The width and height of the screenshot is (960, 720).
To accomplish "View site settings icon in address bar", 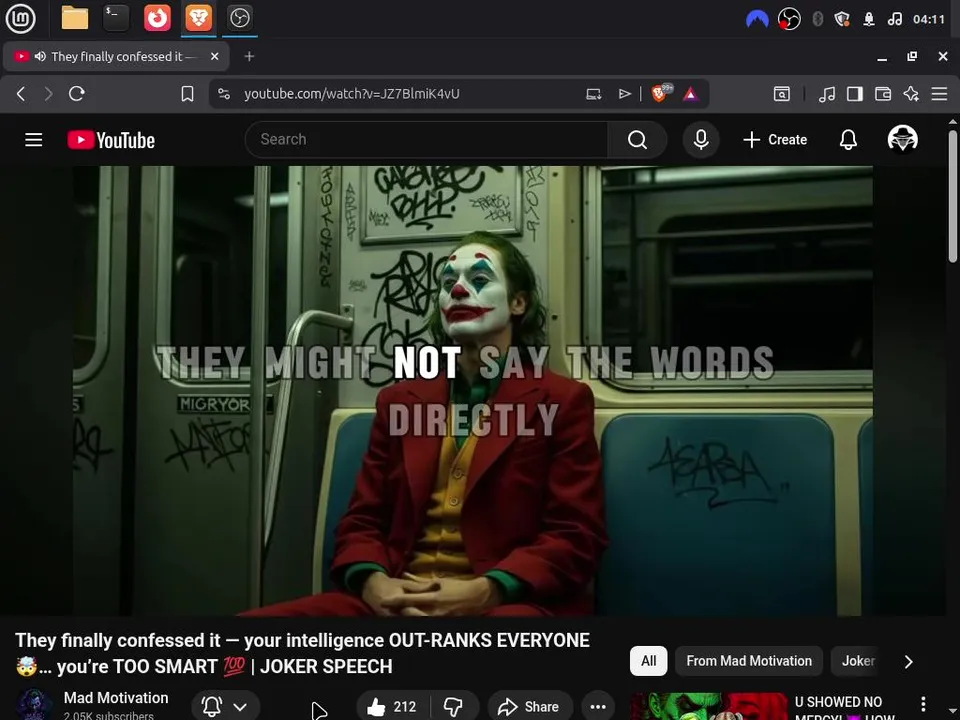I will point(224,94).
